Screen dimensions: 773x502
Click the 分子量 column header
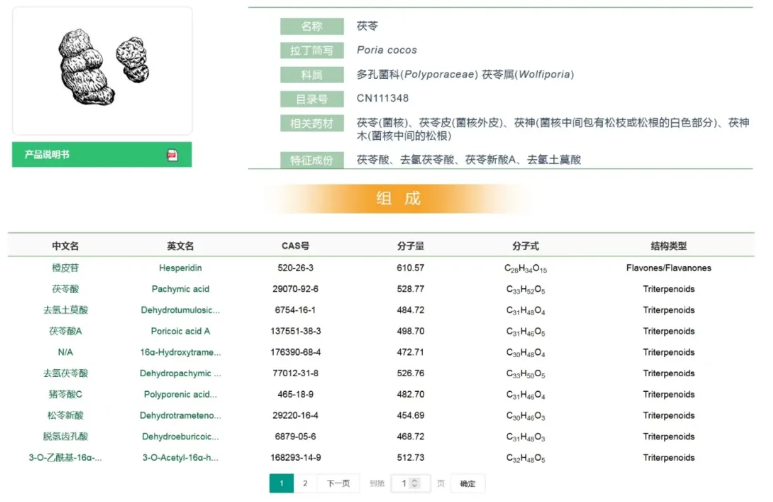[x=410, y=246]
